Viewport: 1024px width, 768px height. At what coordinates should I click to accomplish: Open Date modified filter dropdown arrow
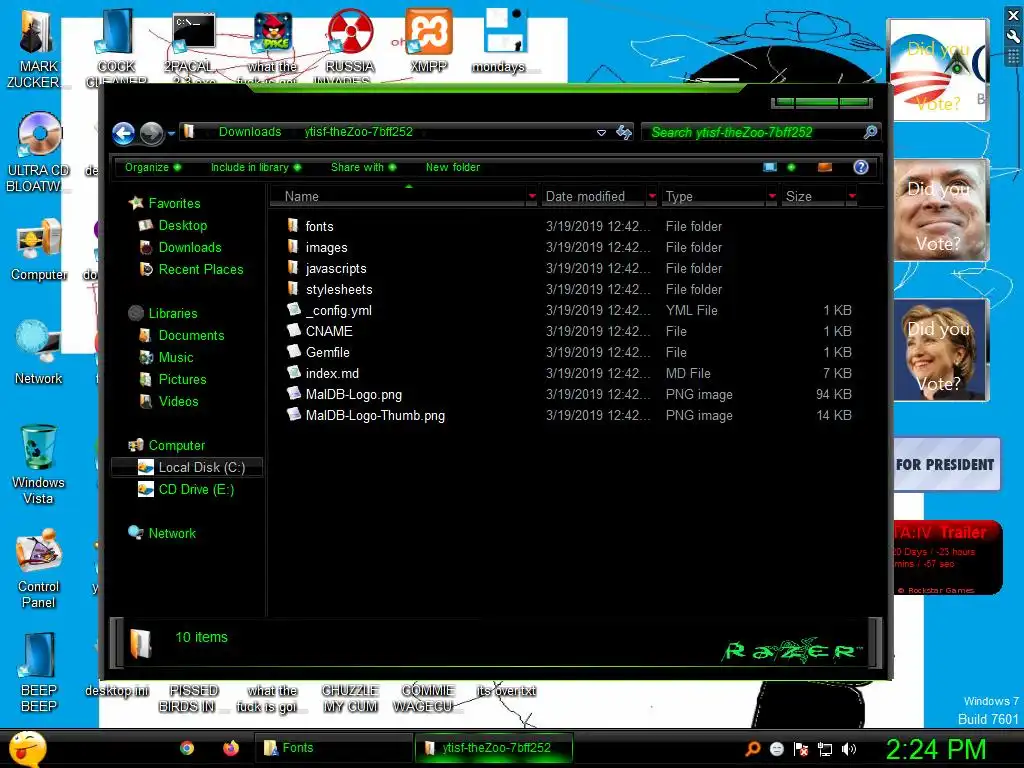click(652, 197)
